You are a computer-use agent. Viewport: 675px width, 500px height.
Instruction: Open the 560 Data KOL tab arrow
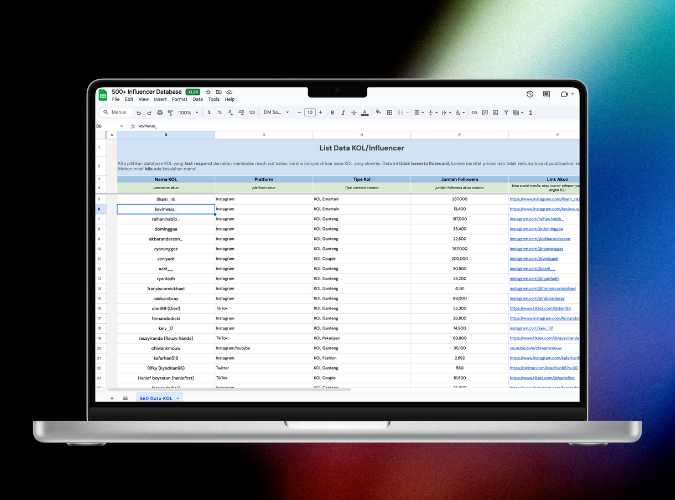click(x=179, y=397)
